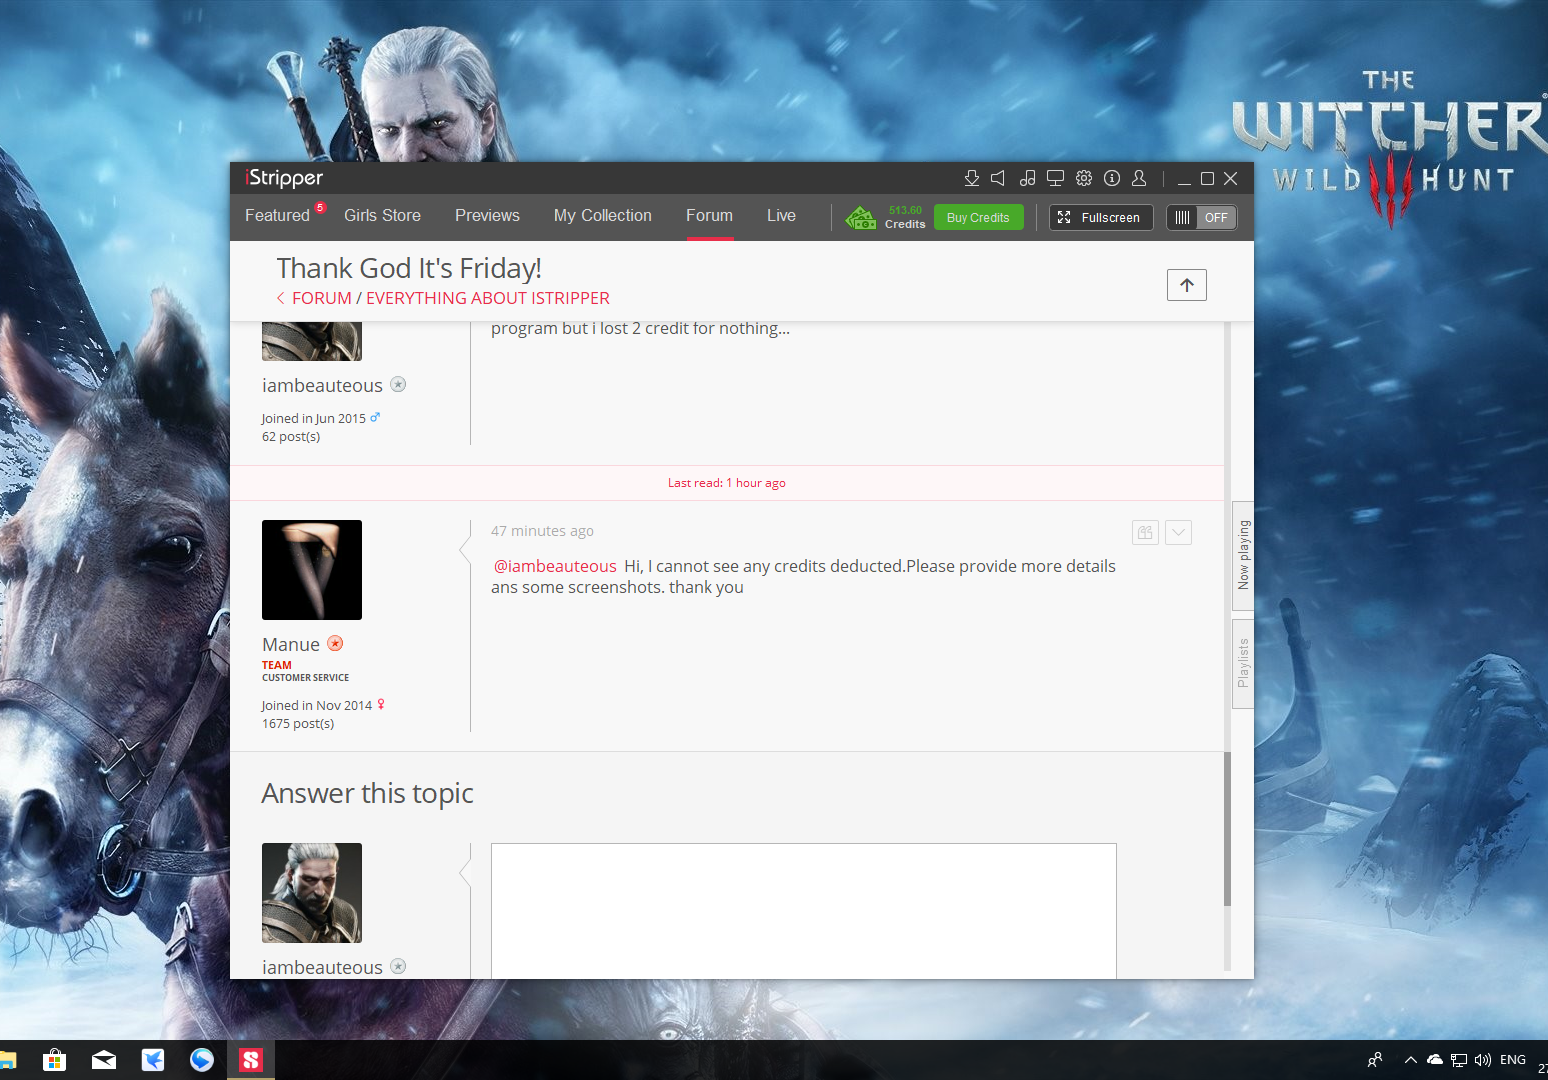Viewport: 1548px width, 1080px height.
Task: Click star badge beside top iambeauteous name
Action: click(x=398, y=385)
